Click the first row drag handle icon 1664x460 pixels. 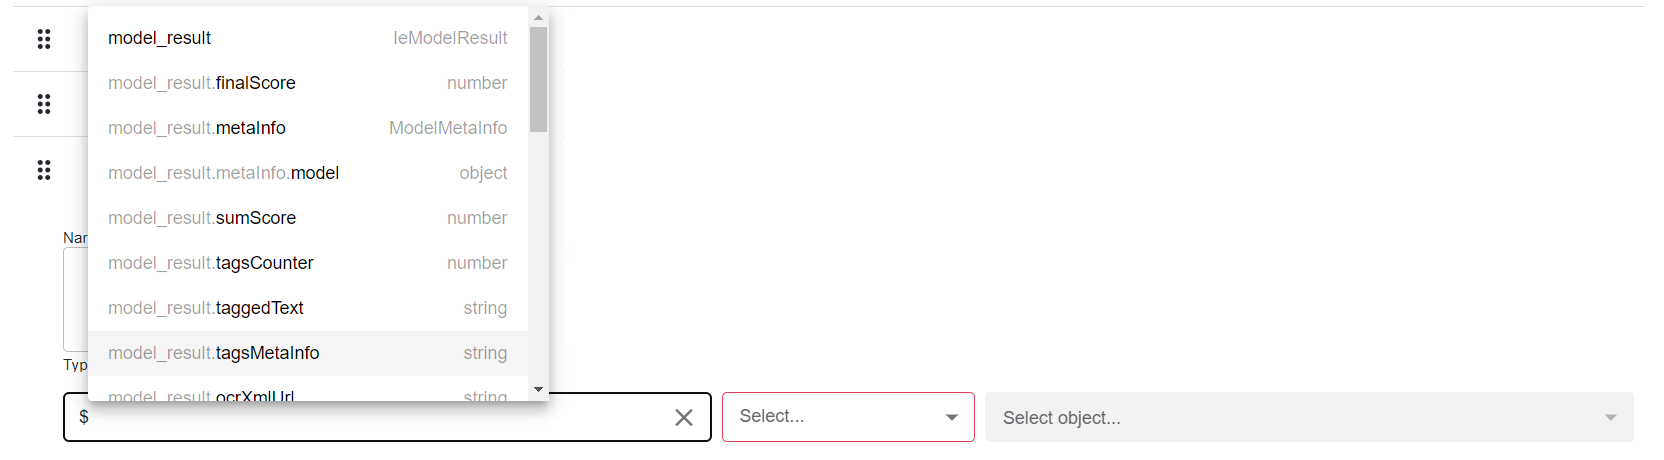click(44, 39)
